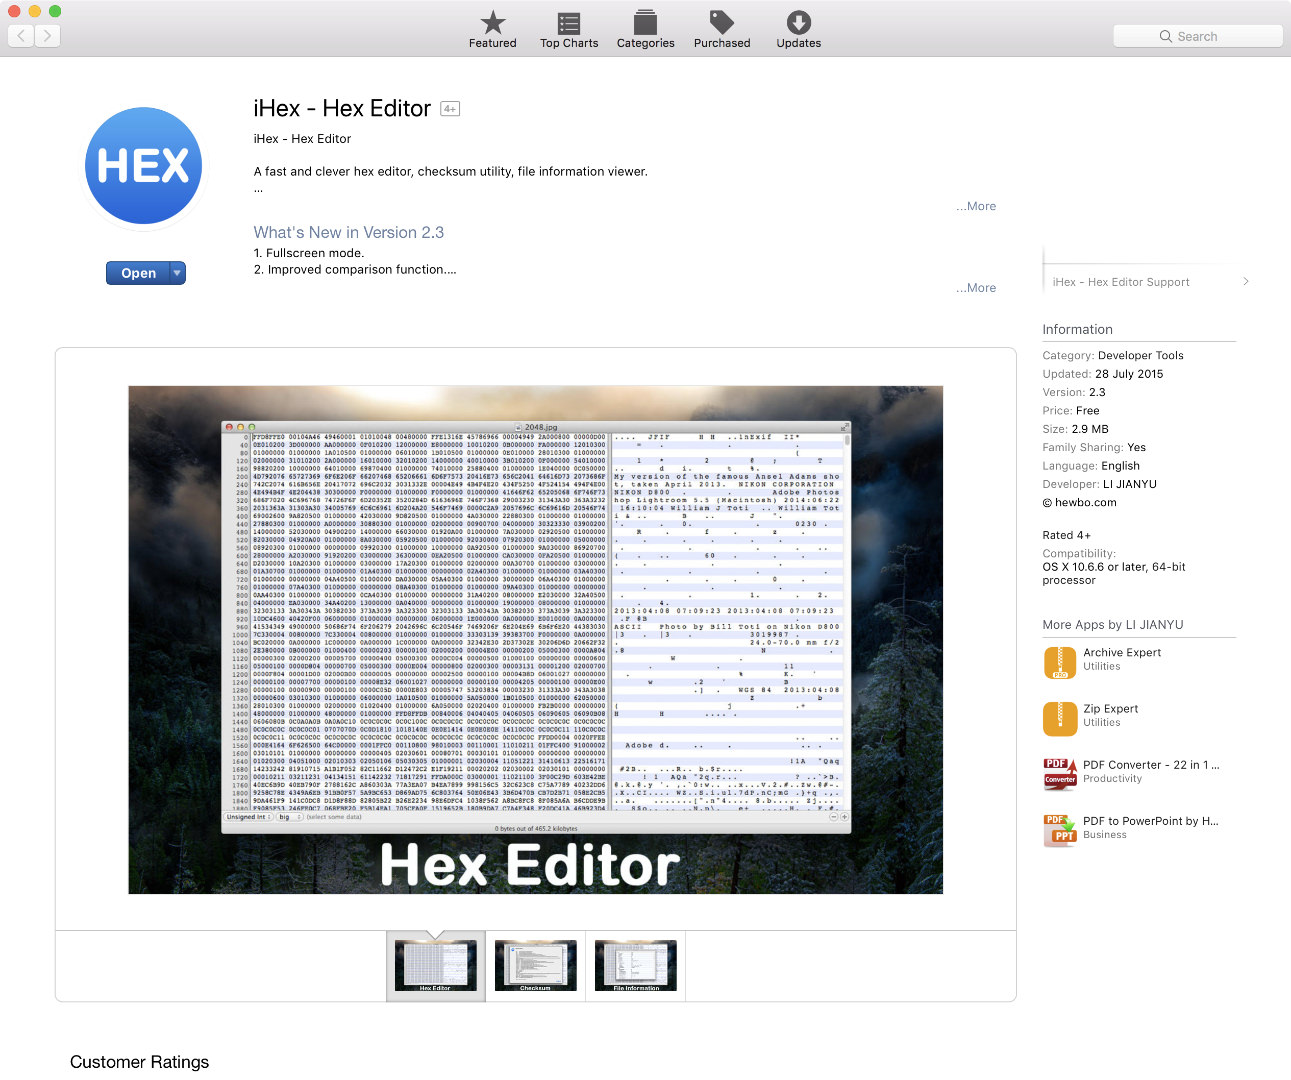
Task: Click the Customer Ratings heading
Action: pos(140,1062)
